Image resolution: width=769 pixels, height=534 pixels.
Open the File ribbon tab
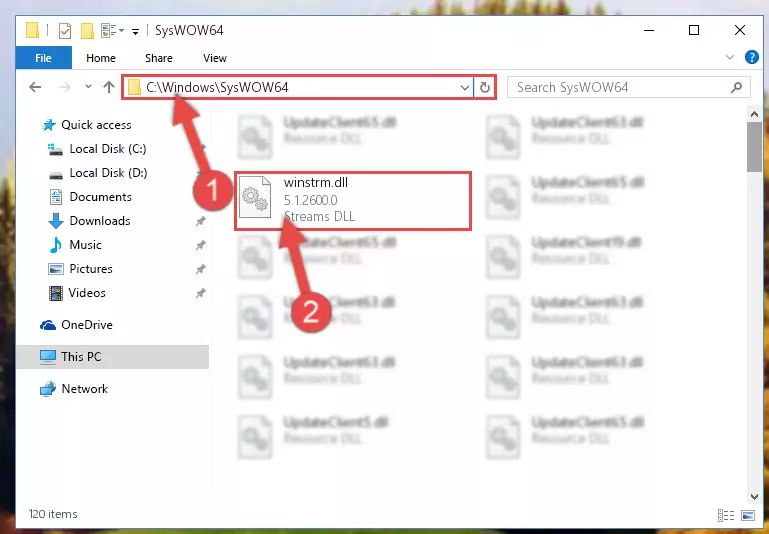44,58
